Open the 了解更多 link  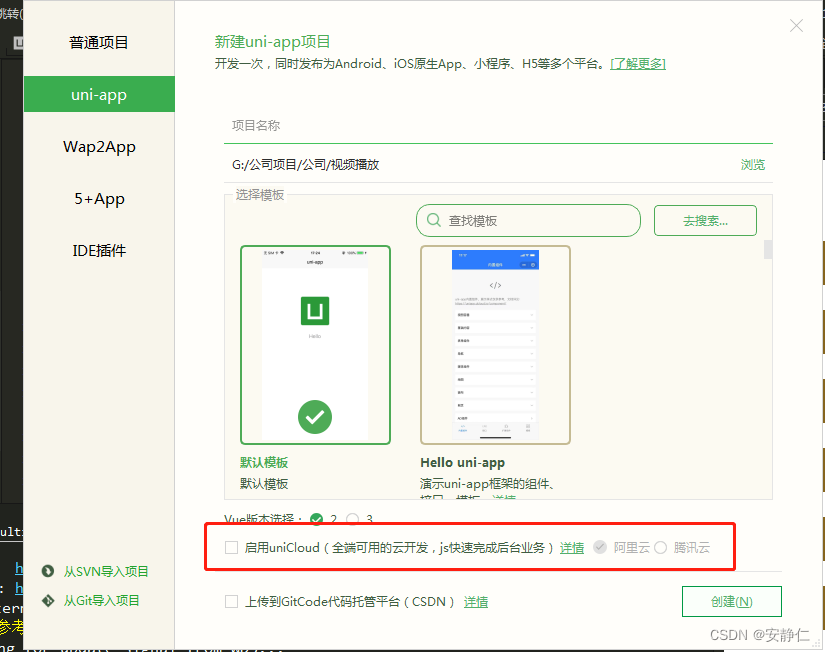point(638,62)
